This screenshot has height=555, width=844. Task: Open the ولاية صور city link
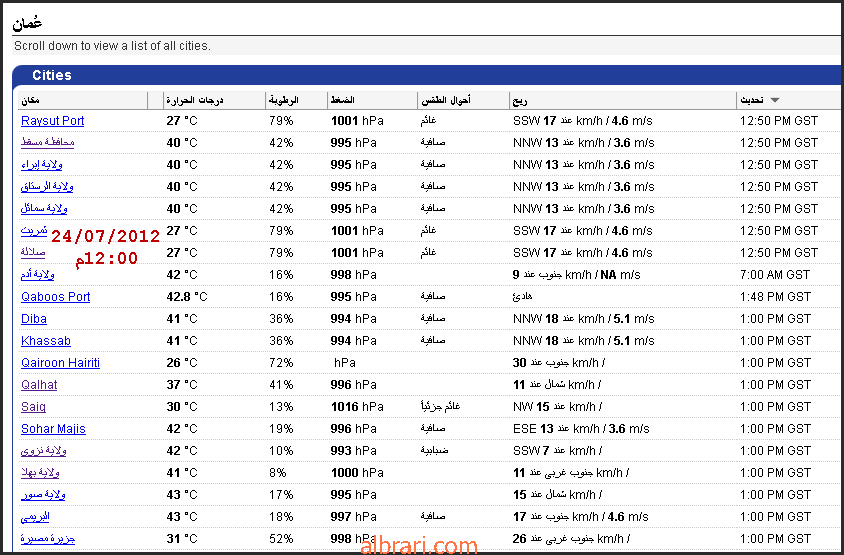(43, 495)
